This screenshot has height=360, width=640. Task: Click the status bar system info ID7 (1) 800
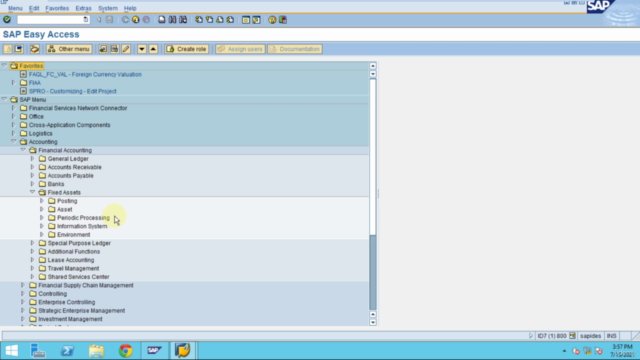(552, 336)
